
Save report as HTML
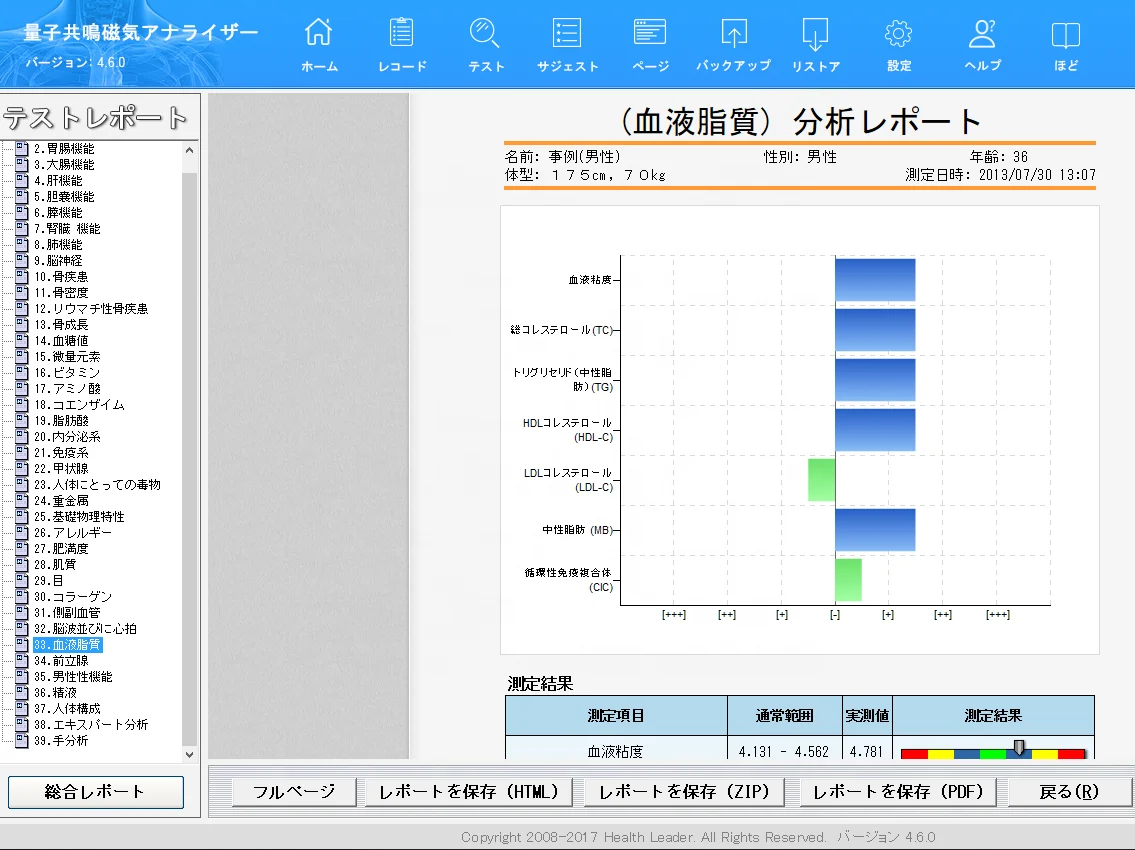coord(468,792)
